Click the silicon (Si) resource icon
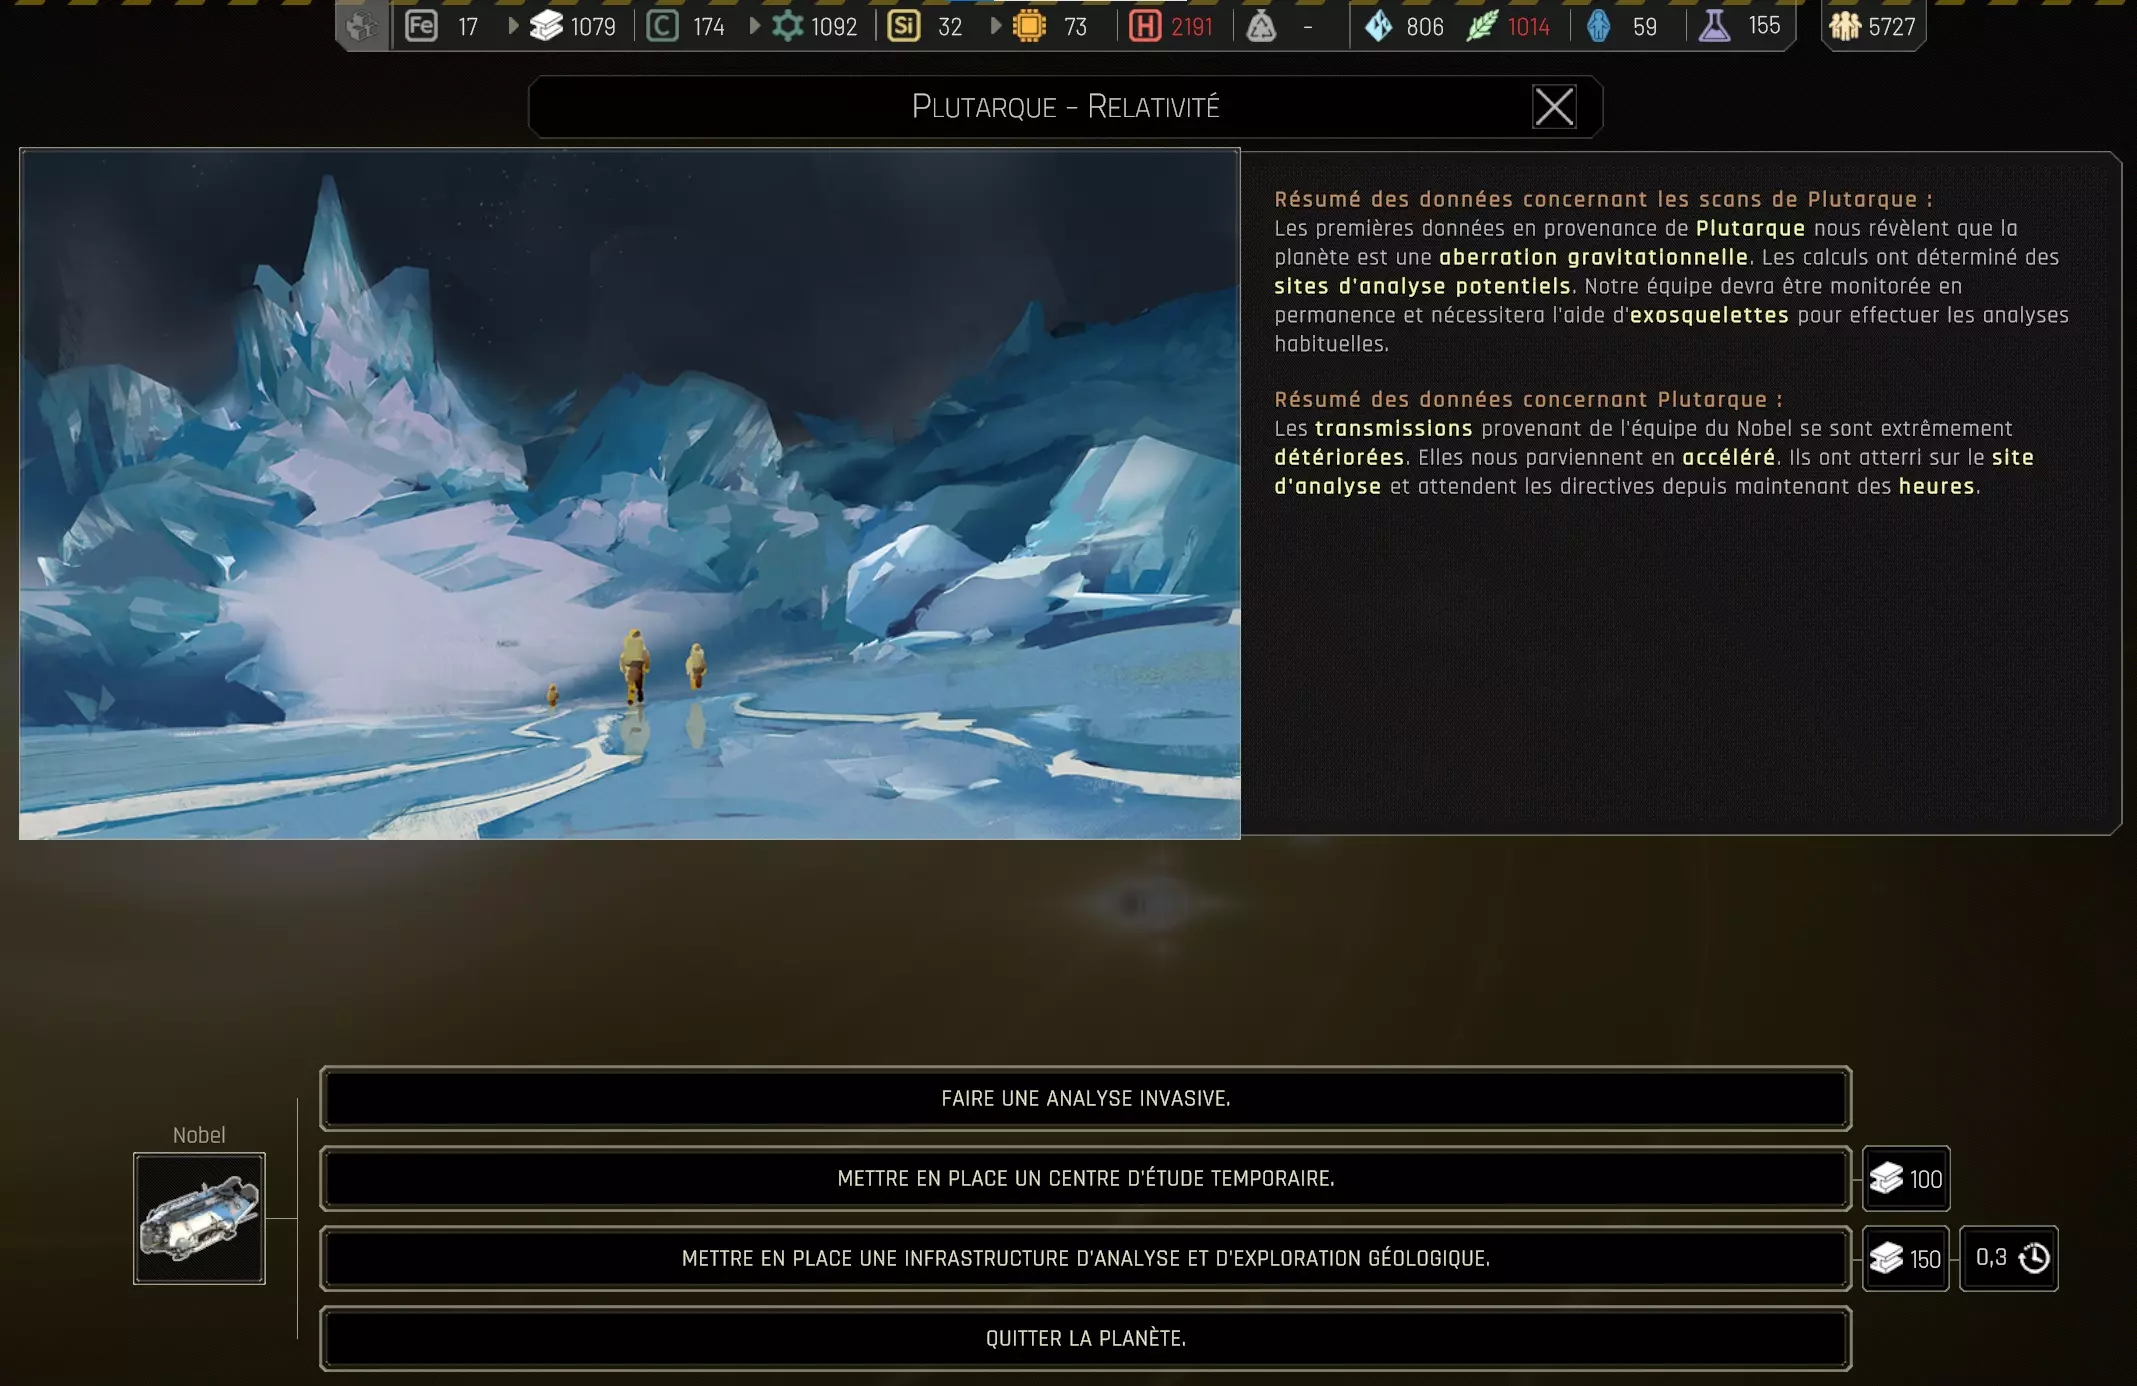 tap(903, 26)
